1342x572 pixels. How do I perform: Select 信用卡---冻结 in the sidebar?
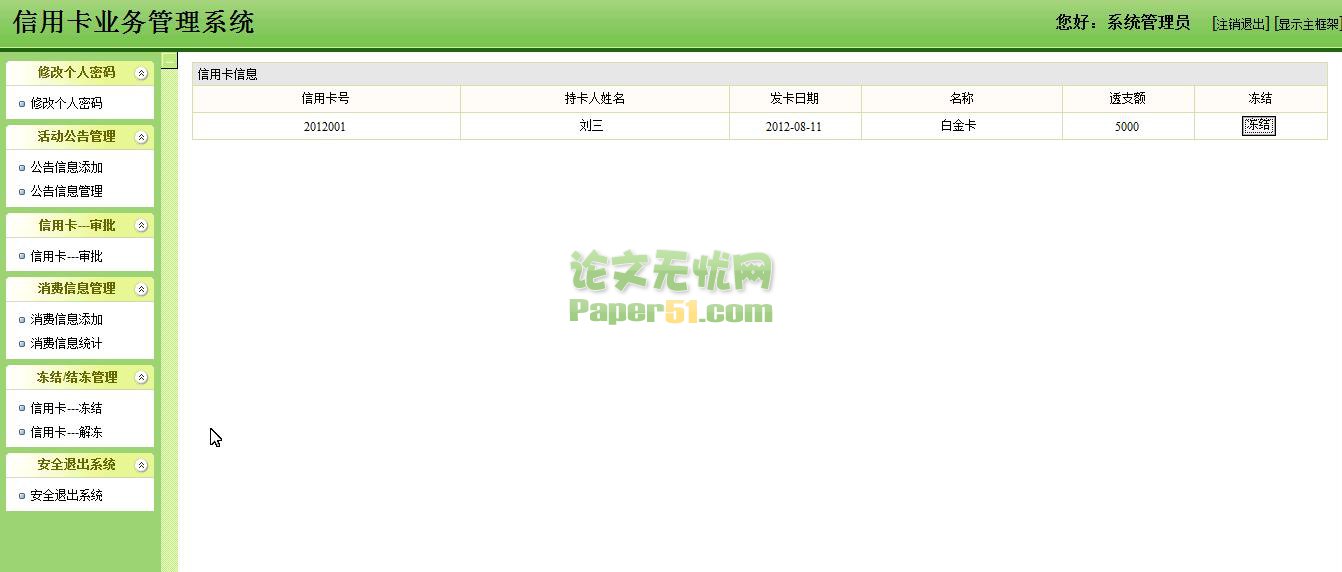point(66,408)
